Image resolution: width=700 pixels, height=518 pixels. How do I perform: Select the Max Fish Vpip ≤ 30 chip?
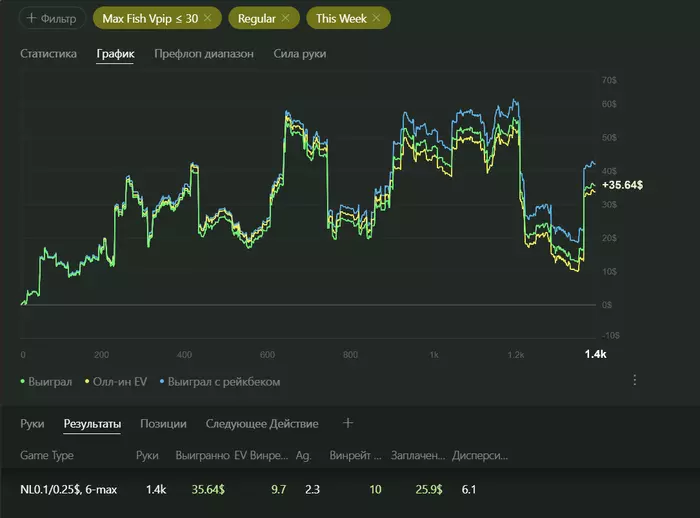click(x=157, y=18)
